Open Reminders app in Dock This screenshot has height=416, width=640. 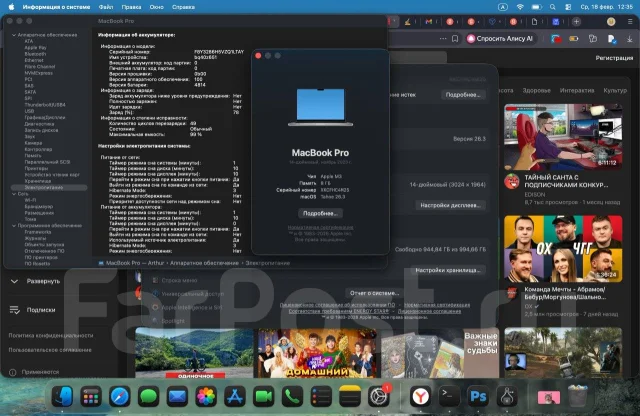(321, 396)
